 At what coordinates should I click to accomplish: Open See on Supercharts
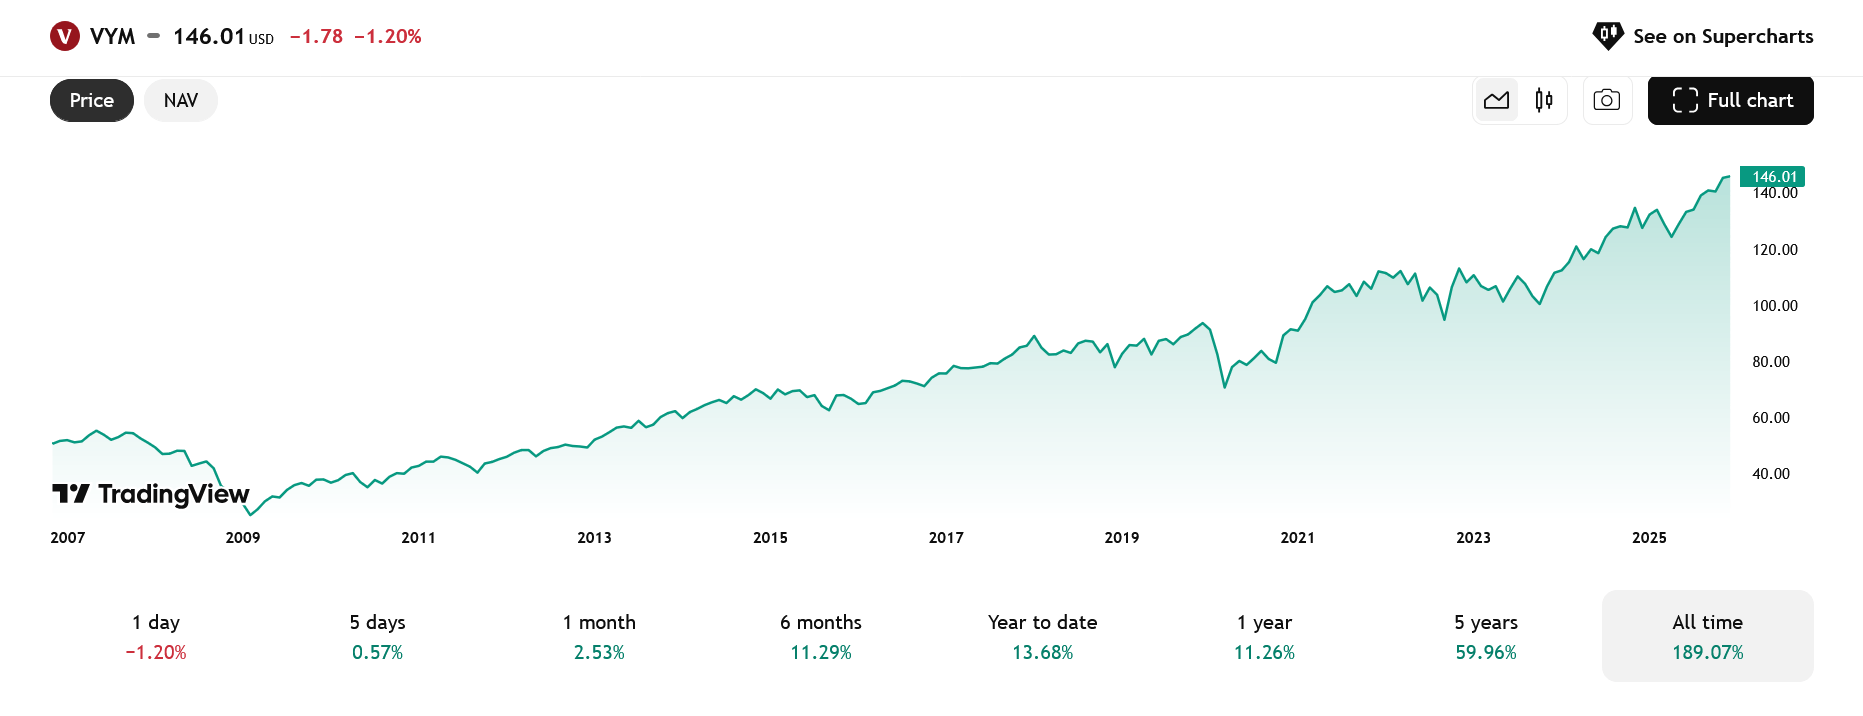pyautogui.click(x=1723, y=36)
